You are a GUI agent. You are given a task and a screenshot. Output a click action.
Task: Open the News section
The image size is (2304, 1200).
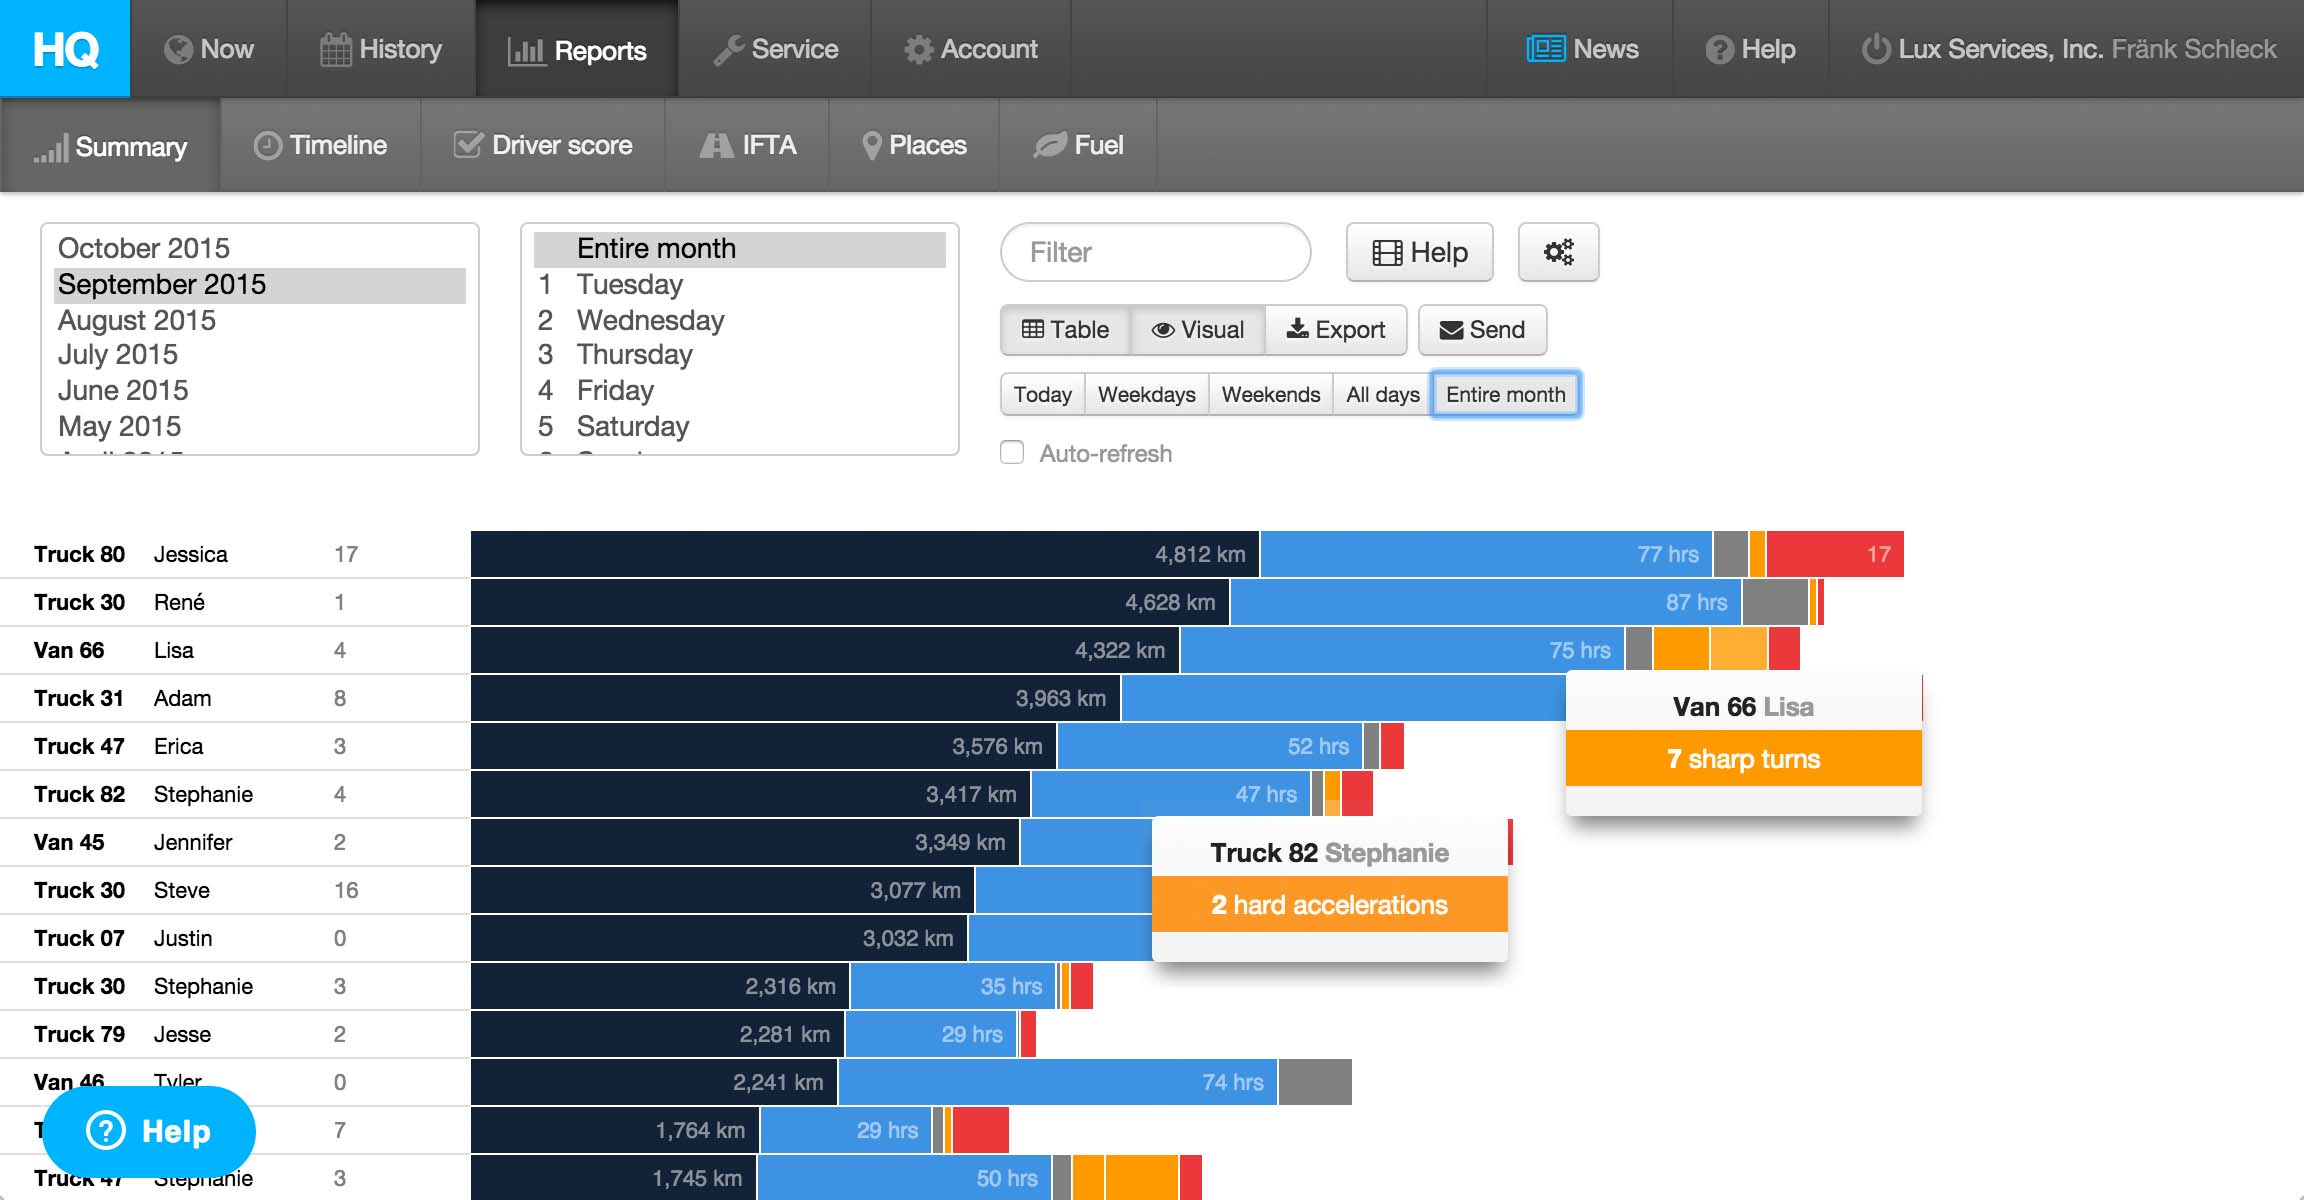[x=1582, y=49]
